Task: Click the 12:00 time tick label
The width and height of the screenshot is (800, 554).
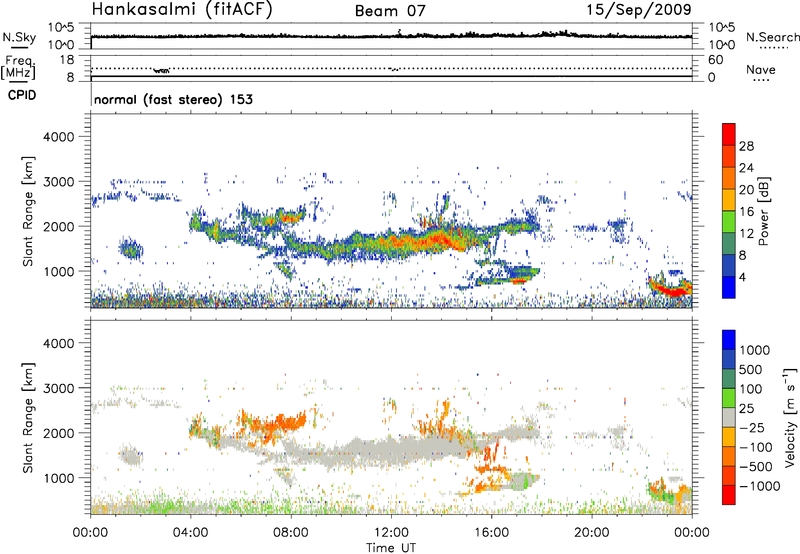Action: [x=391, y=533]
